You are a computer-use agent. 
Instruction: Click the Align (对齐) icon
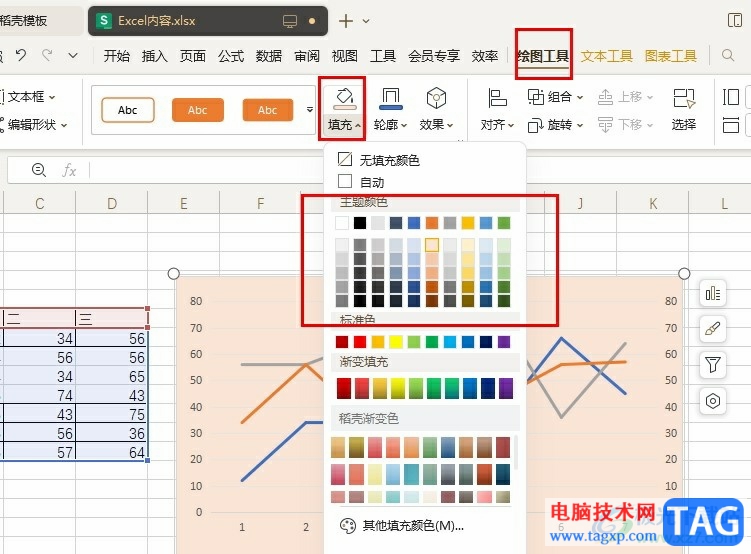click(x=495, y=98)
